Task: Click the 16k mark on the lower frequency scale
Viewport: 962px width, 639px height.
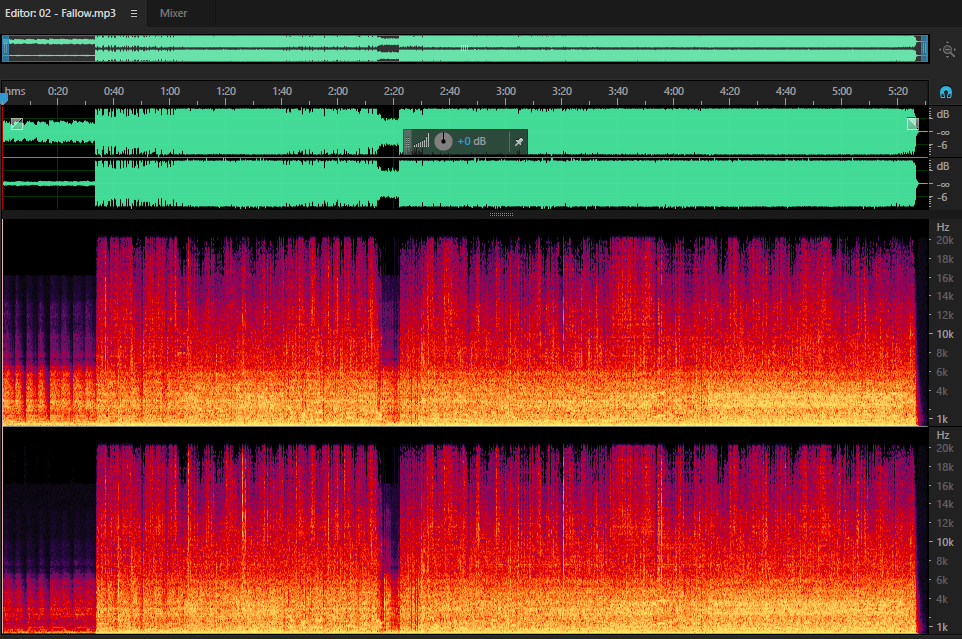Action: click(945, 486)
